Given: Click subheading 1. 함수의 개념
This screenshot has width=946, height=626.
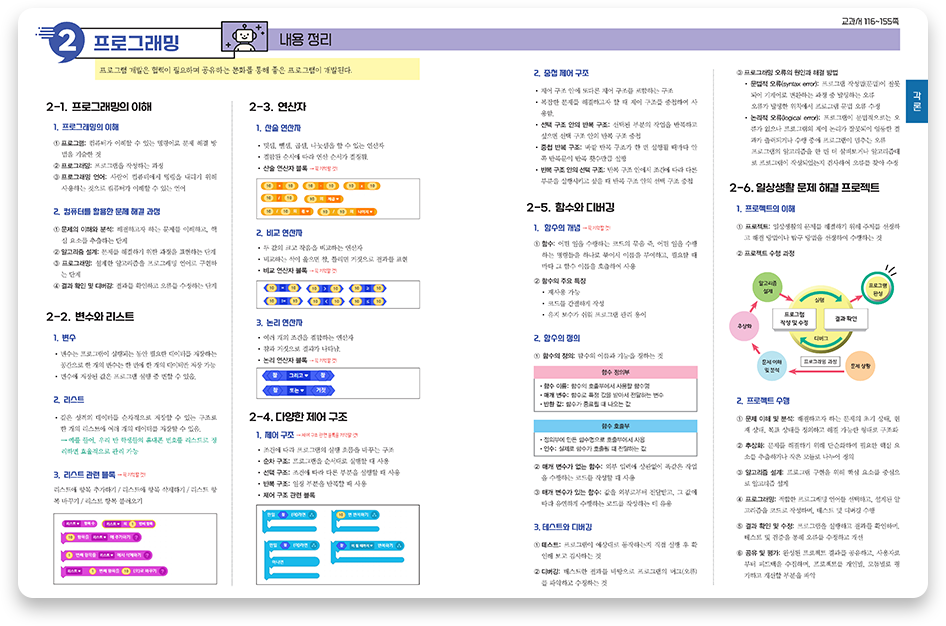Looking at the screenshot, I should pos(557,228).
